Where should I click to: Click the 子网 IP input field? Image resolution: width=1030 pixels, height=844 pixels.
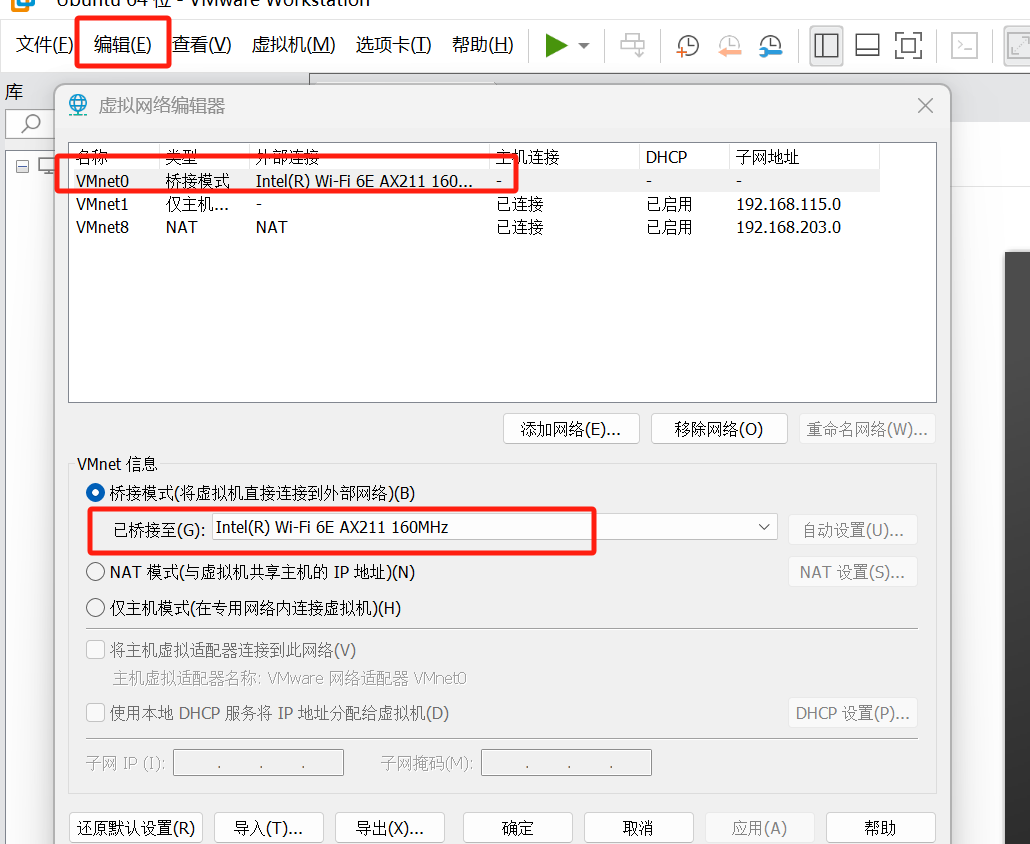coord(258,763)
